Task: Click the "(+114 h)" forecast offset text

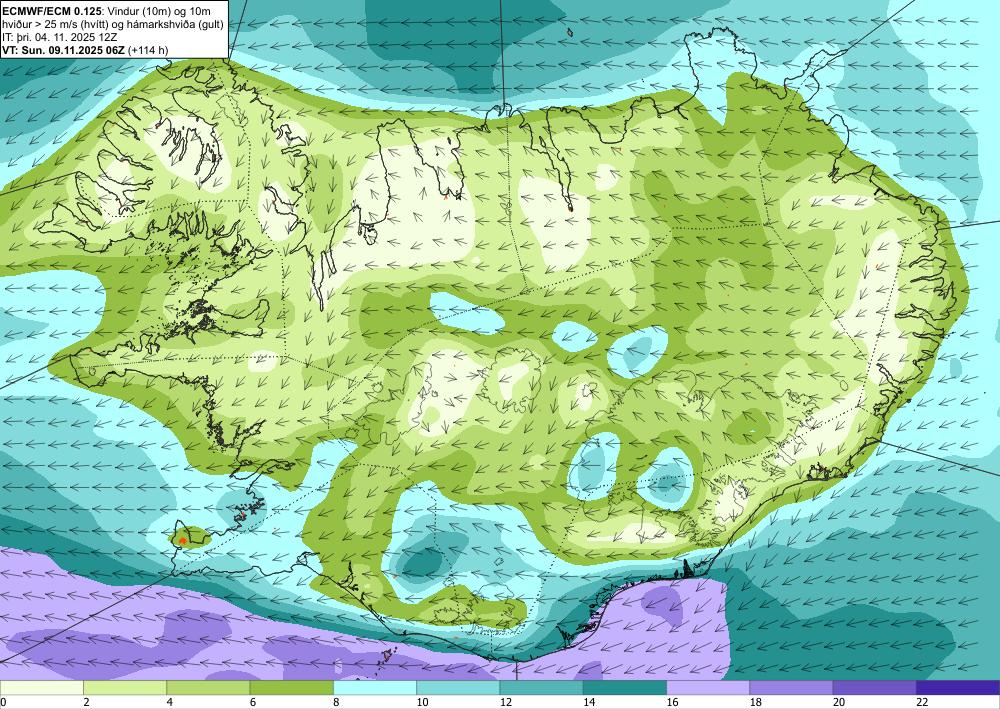Action: click(149, 50)
